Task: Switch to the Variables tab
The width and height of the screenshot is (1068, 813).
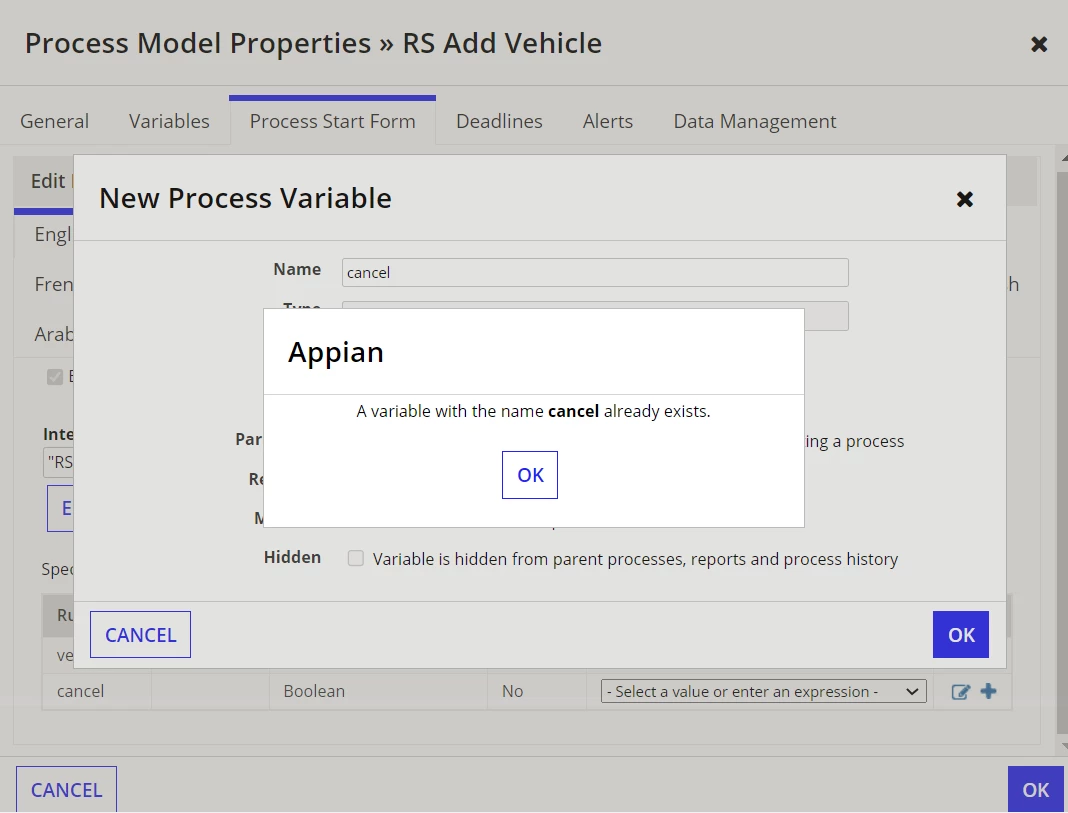Action: click(169, 121)
